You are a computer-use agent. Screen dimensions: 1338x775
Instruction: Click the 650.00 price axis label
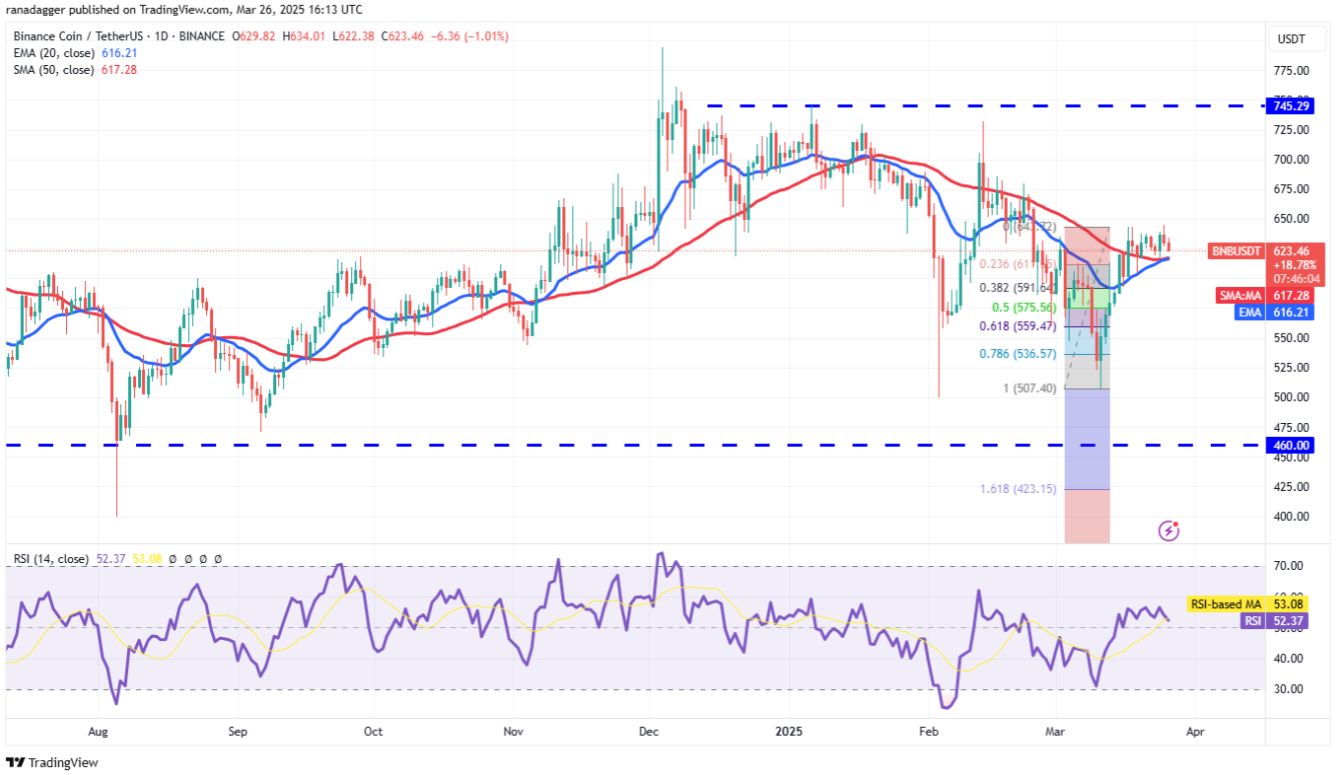(1291, 219)
